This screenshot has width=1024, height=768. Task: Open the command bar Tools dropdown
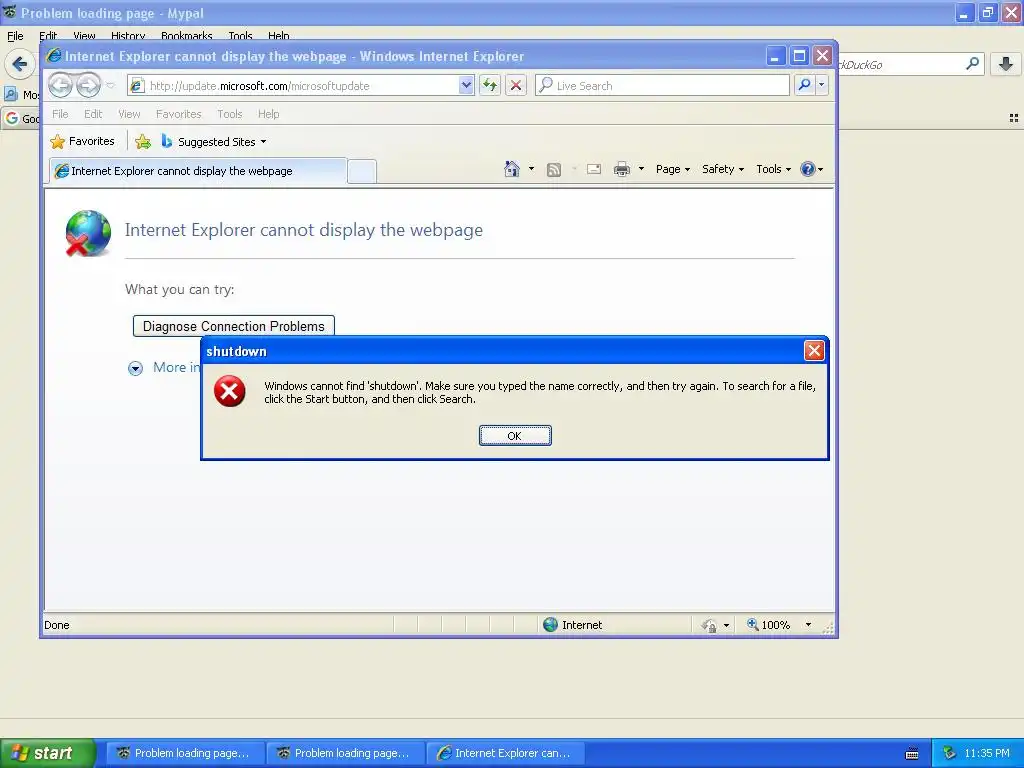(x=774, y=169)
